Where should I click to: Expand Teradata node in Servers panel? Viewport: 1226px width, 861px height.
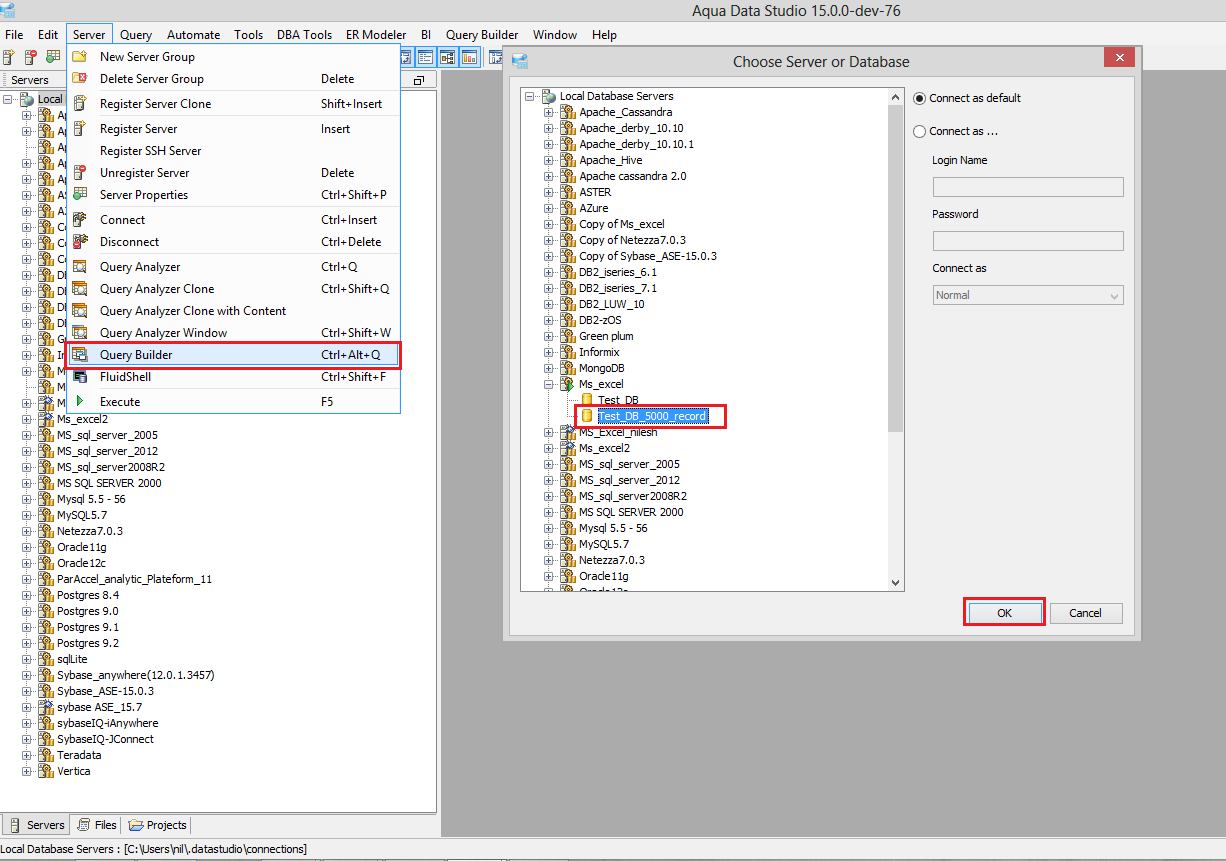click(x=27, y=755)
